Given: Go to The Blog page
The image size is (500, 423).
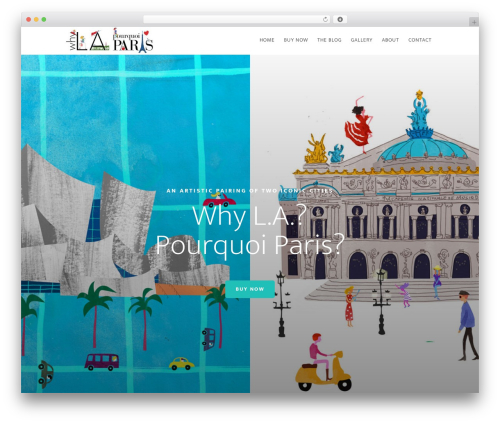Looking at the screenshot, I should coord(329,40).
